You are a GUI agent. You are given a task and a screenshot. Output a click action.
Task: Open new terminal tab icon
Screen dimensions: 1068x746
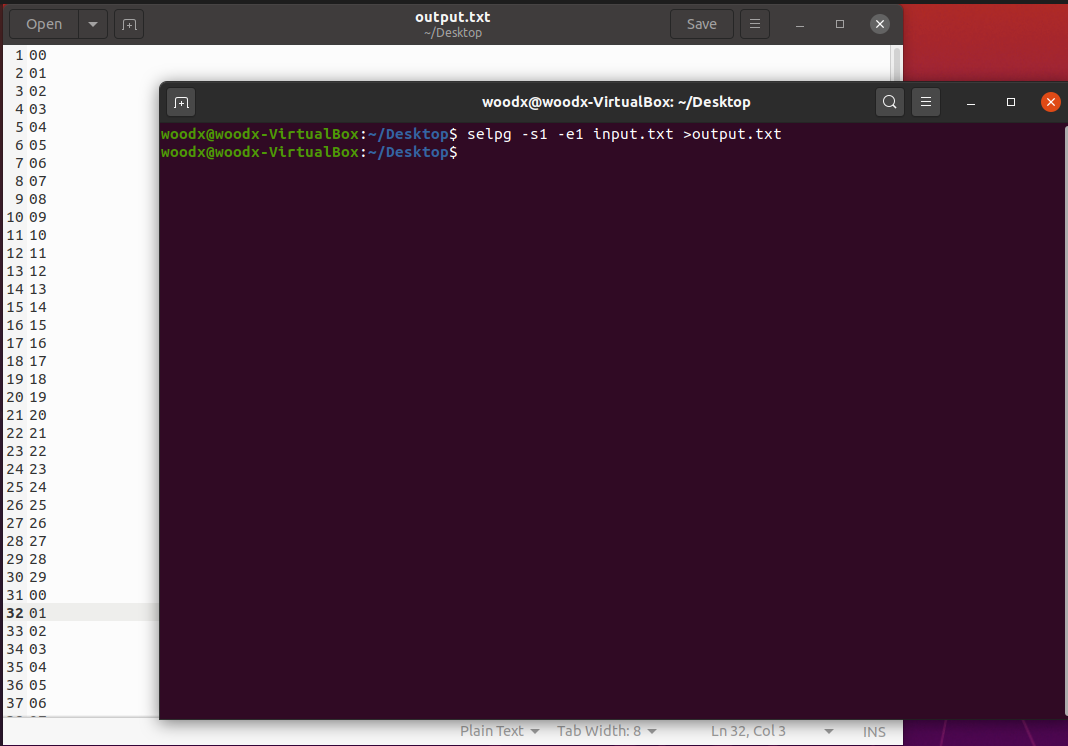[x=181, y=102]
